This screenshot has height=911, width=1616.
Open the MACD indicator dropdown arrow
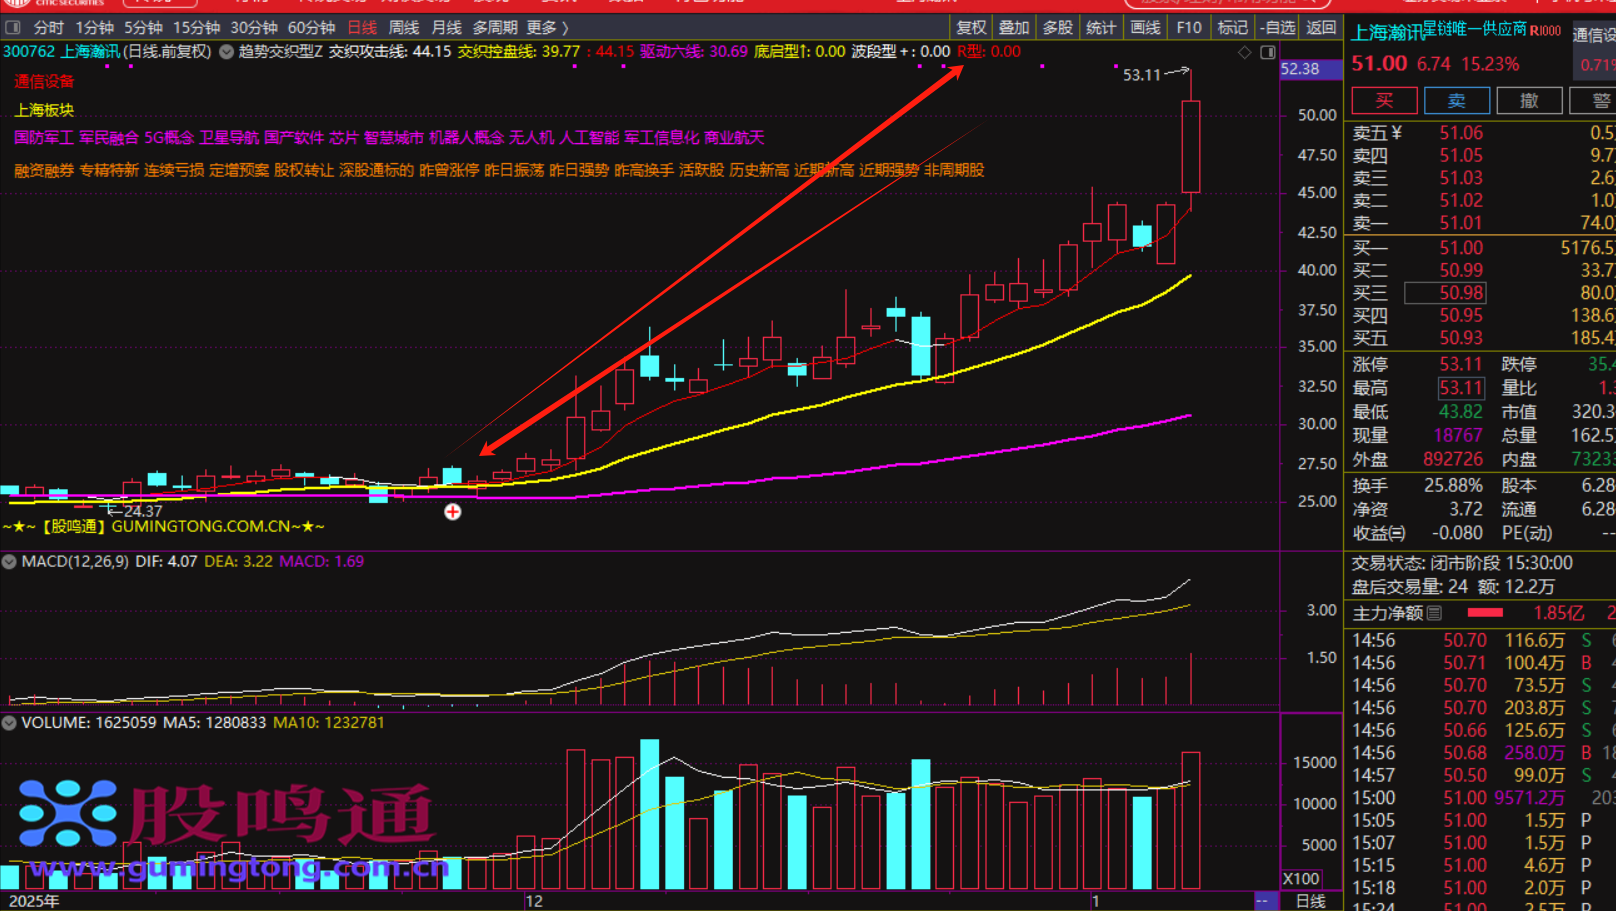click(9, 562)
